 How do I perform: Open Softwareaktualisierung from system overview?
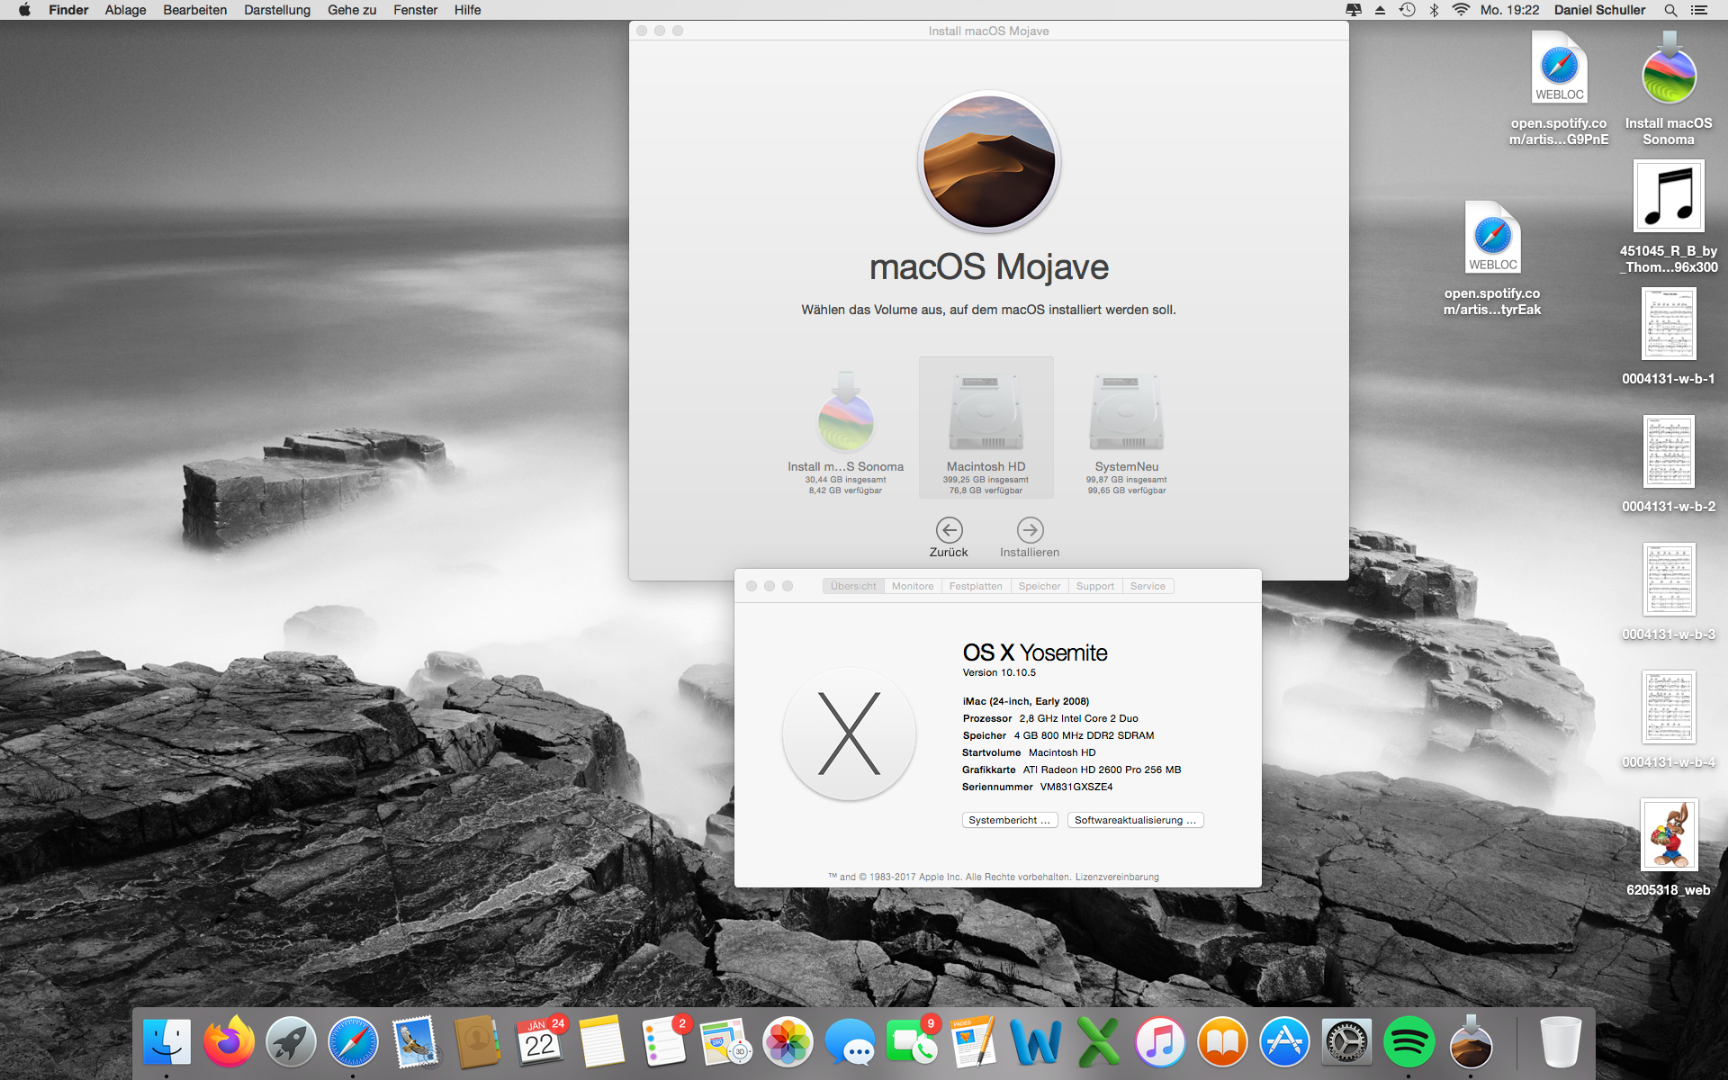[1134, 820]
